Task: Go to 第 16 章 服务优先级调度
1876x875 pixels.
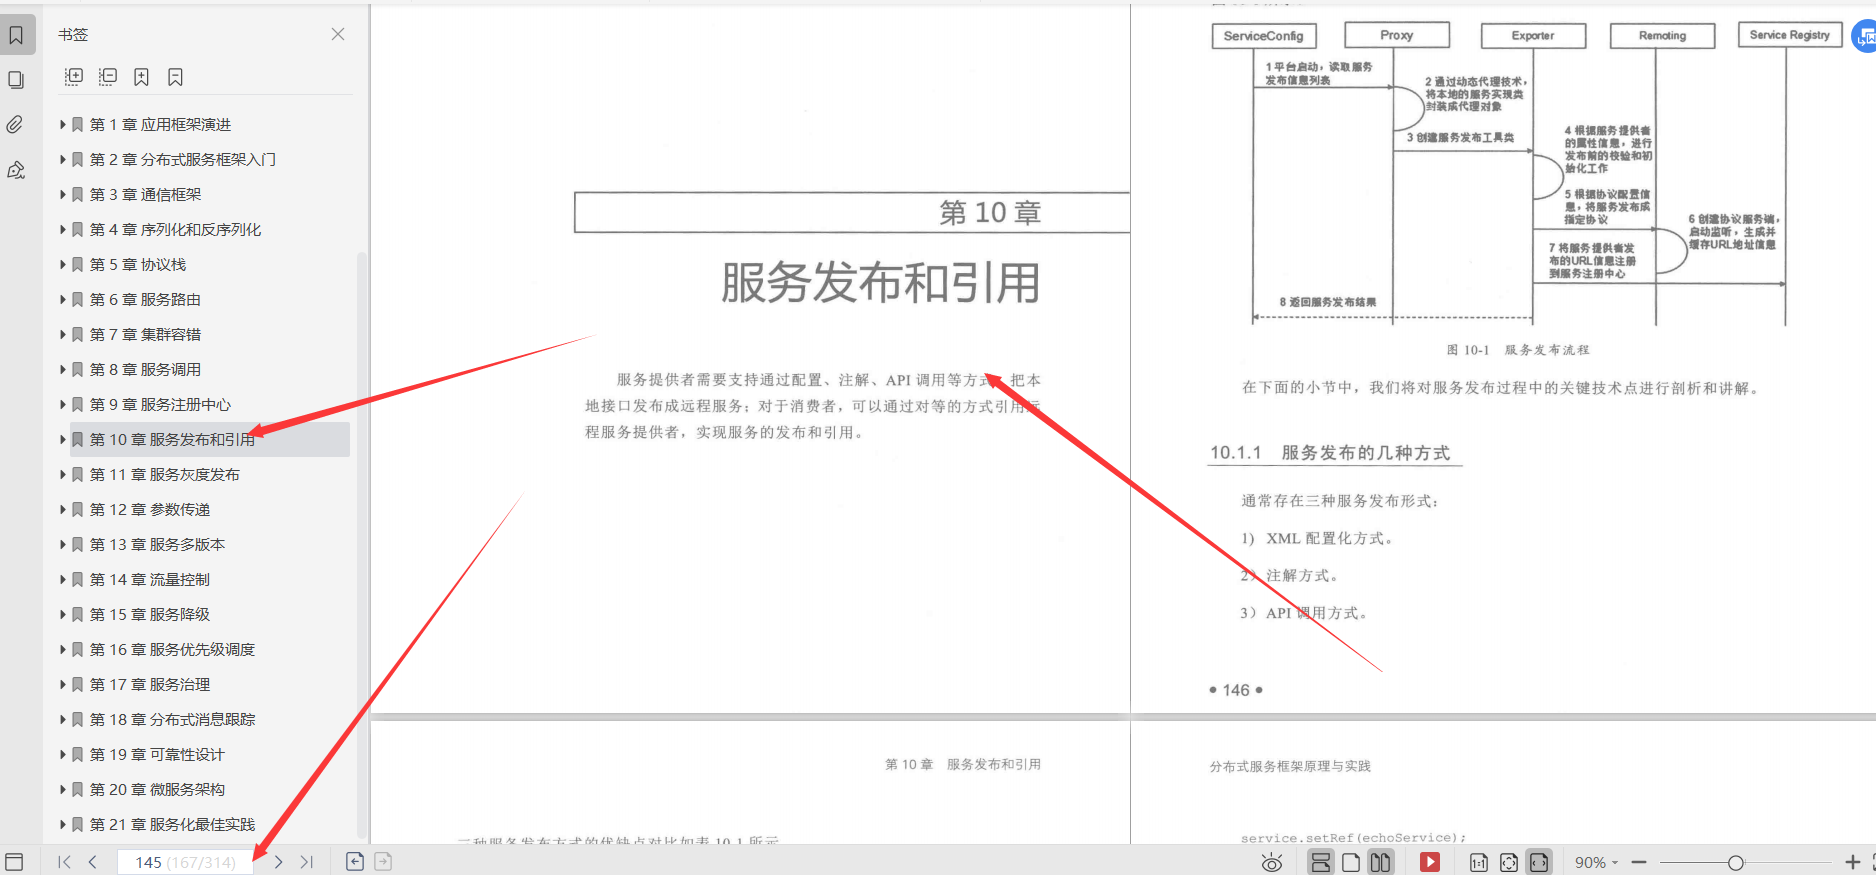Action: (172, 650)
